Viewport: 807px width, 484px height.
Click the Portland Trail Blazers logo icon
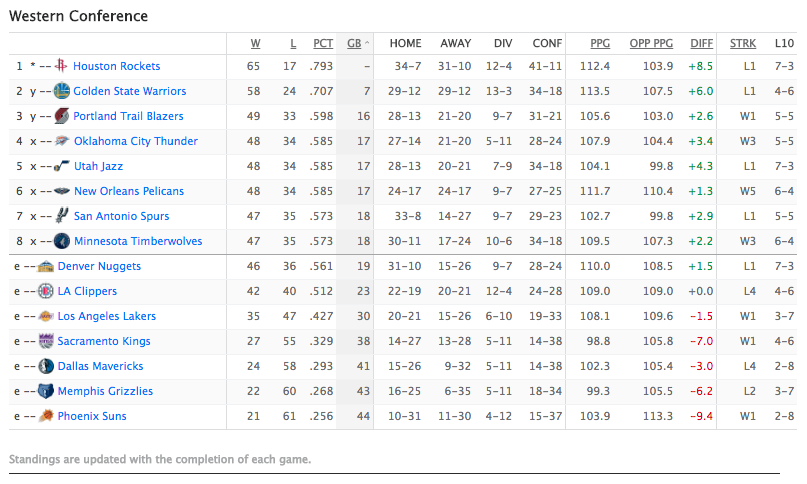(x=62, y=116)
